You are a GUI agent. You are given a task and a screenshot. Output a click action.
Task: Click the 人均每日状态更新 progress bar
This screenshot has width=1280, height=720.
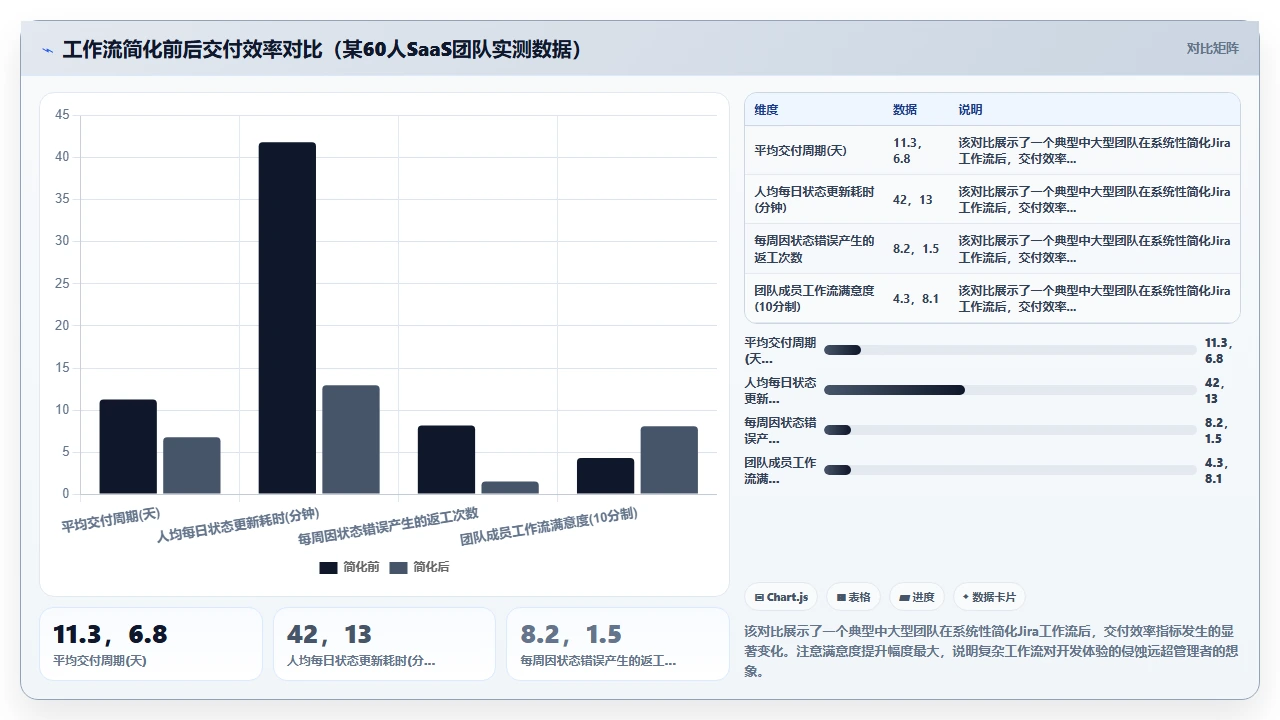click(1010, 390)
